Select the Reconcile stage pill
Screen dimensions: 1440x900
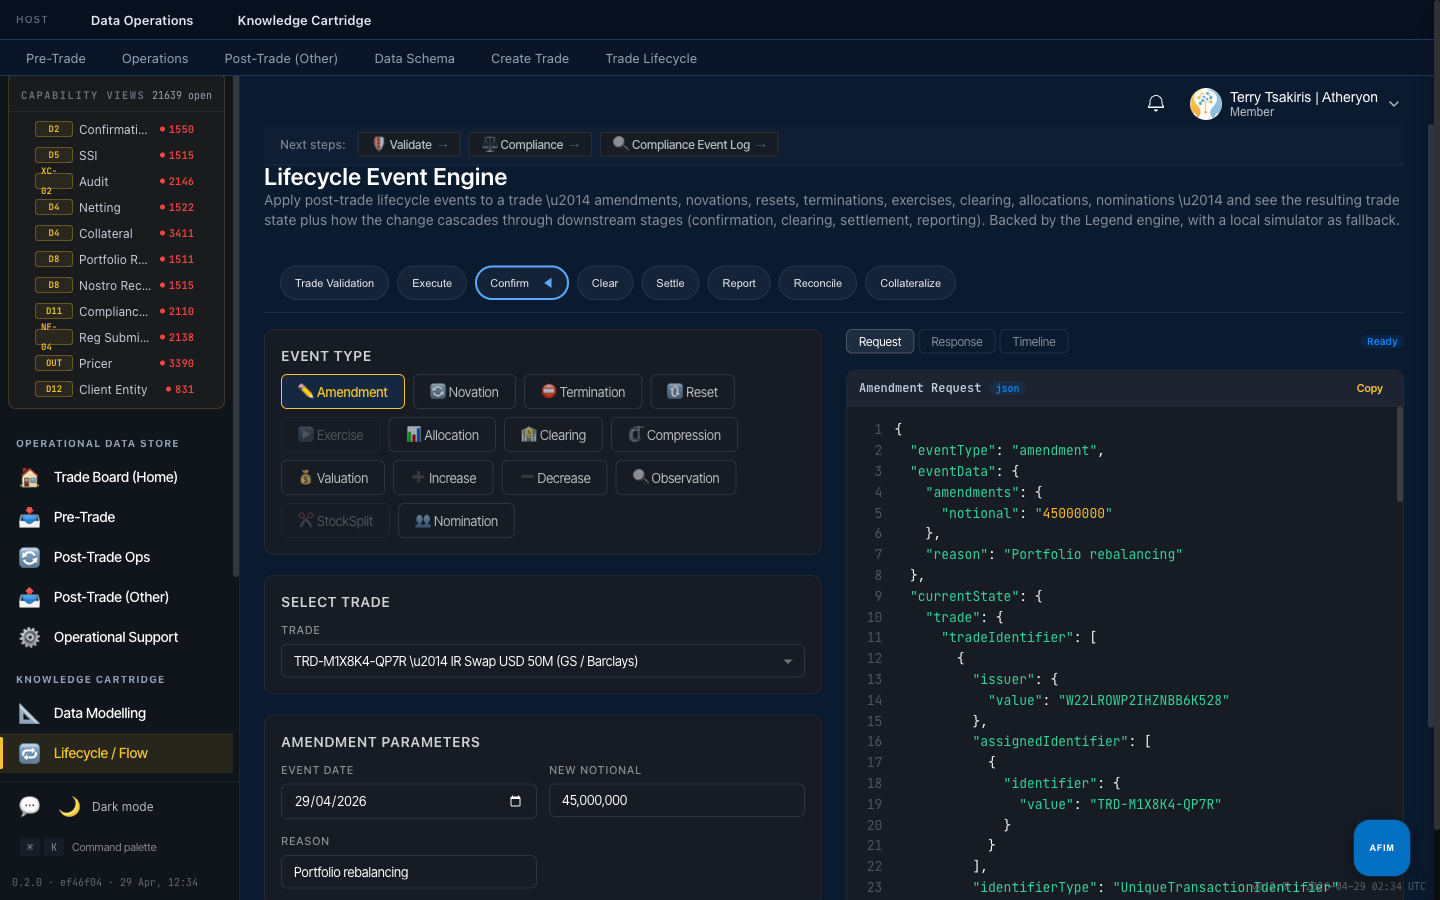[x=818, y=283]
